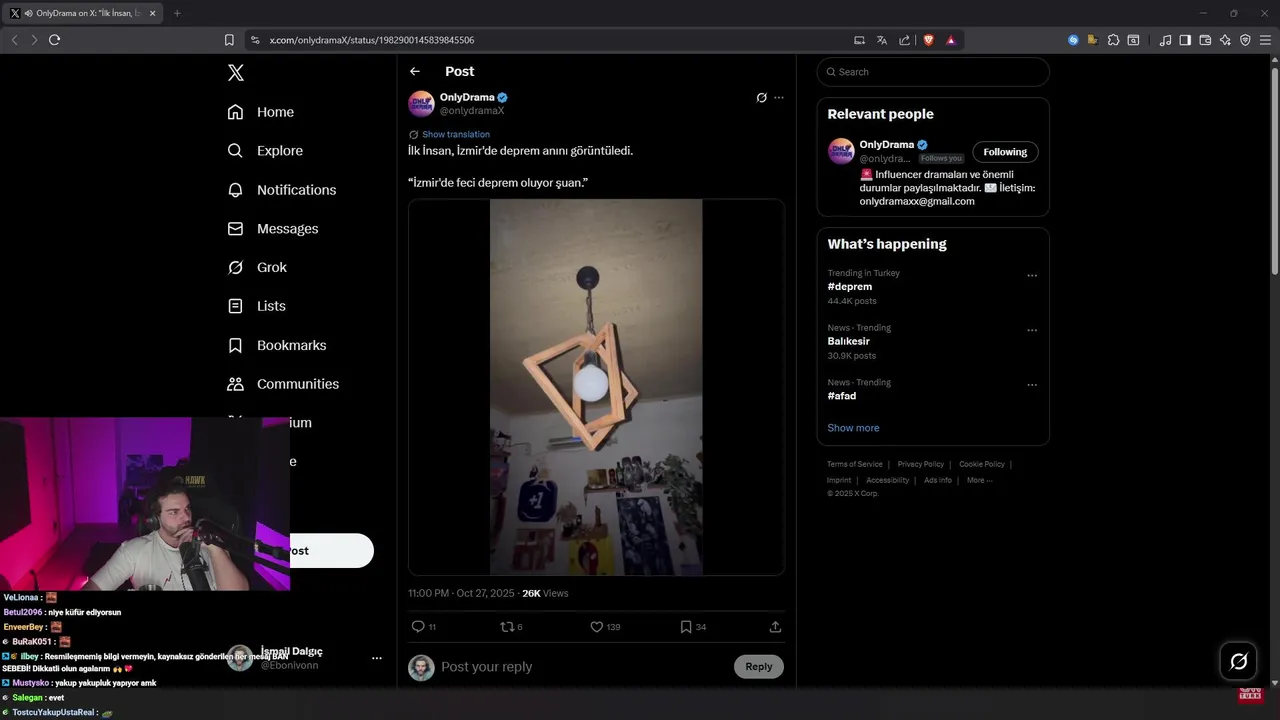Open the Leo AI sparkle icon

1225,40
